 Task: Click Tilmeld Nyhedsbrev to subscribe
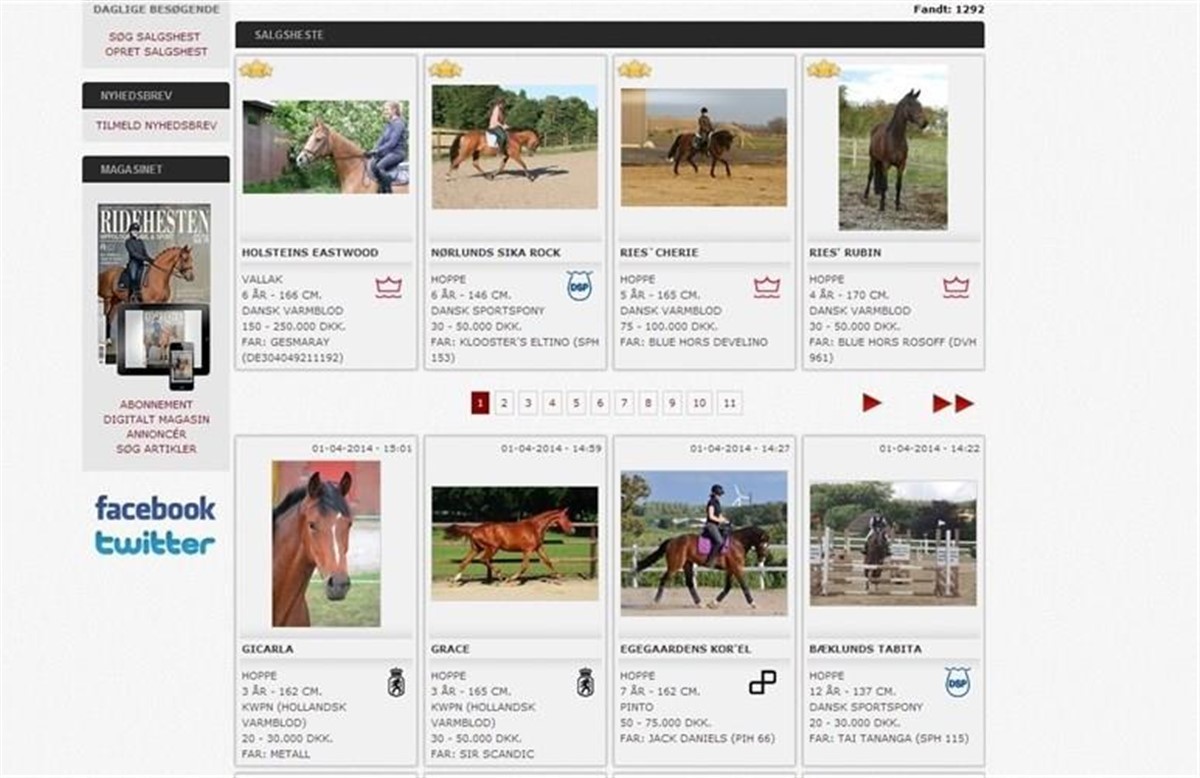[x=156, y=126]
